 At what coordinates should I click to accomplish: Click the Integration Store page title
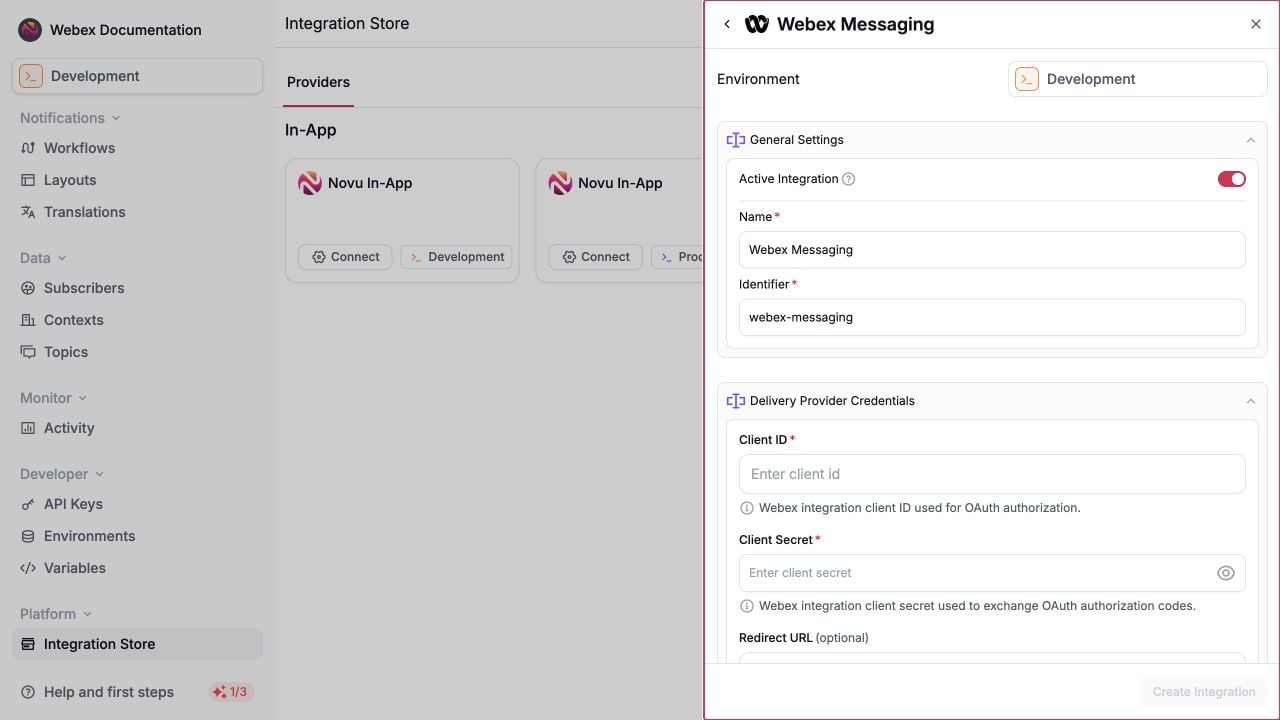(x=347, y=23)
